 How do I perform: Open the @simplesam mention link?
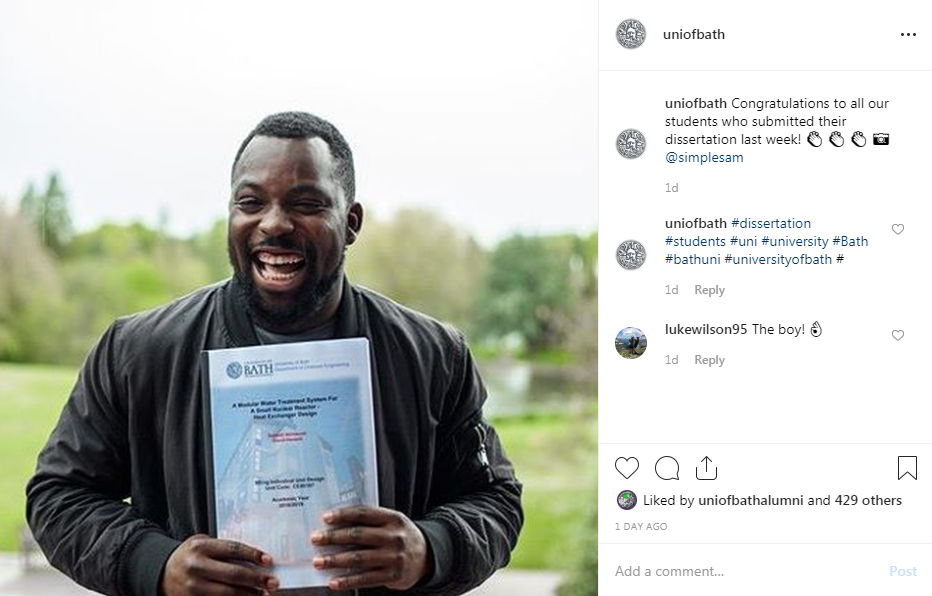704,157
